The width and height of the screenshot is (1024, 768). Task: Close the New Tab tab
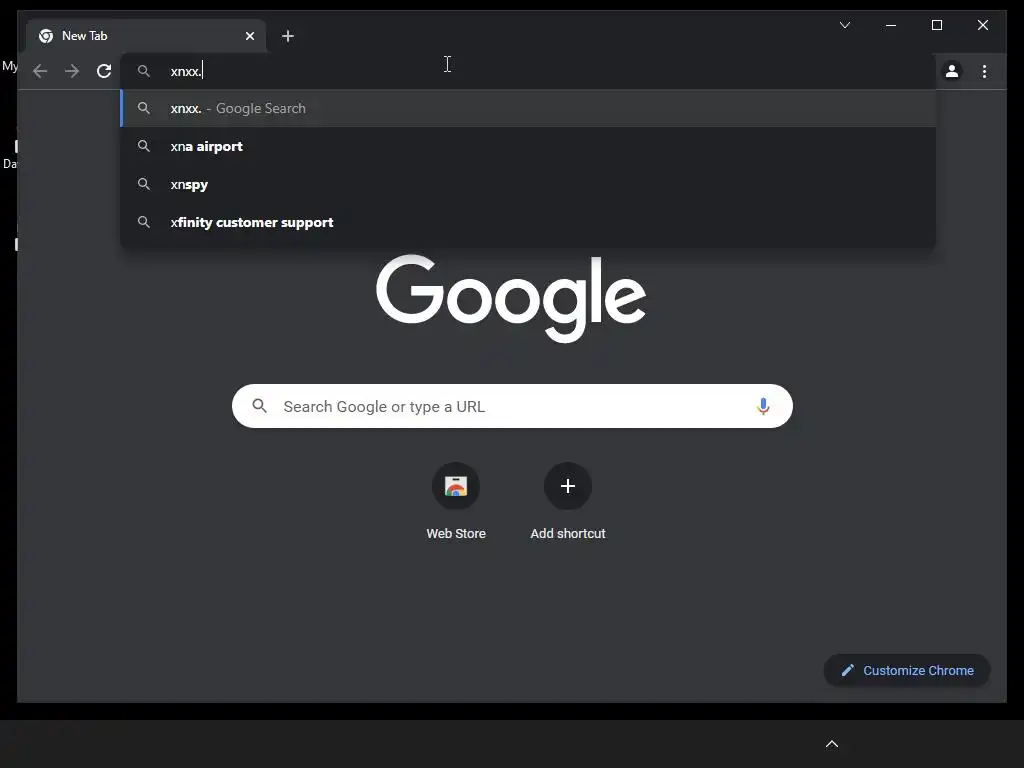pos(249,36)
